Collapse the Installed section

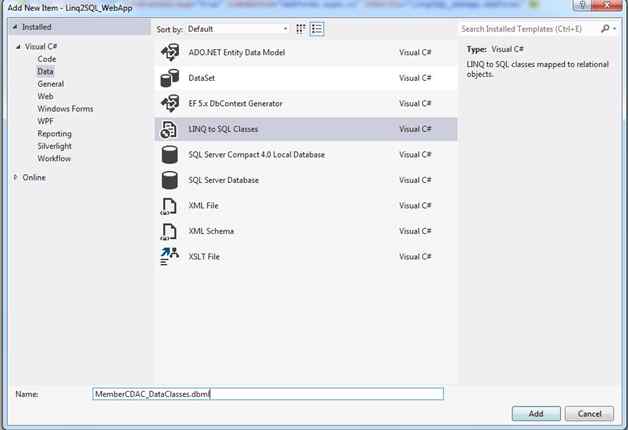[x=15, y=27]
